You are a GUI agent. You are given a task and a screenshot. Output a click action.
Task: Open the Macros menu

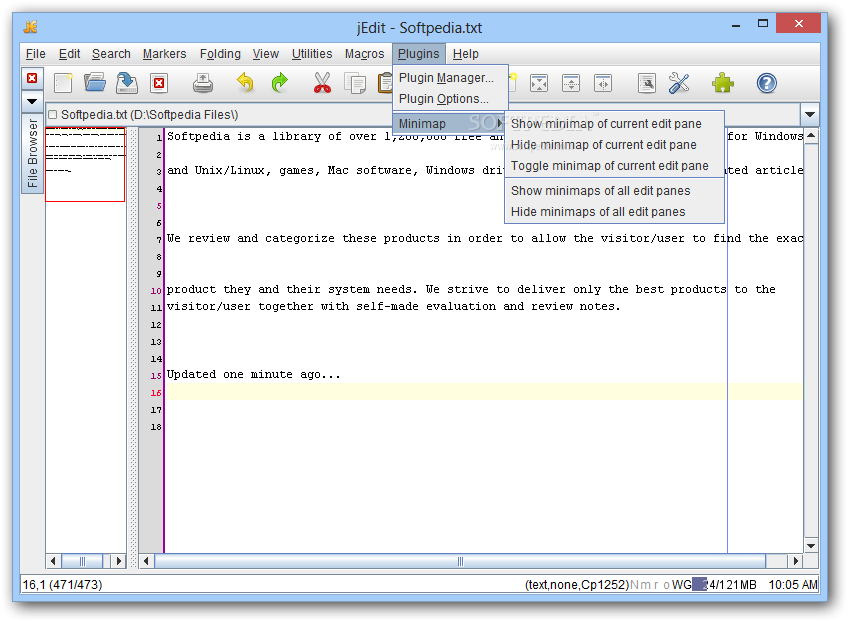(365, 54)
